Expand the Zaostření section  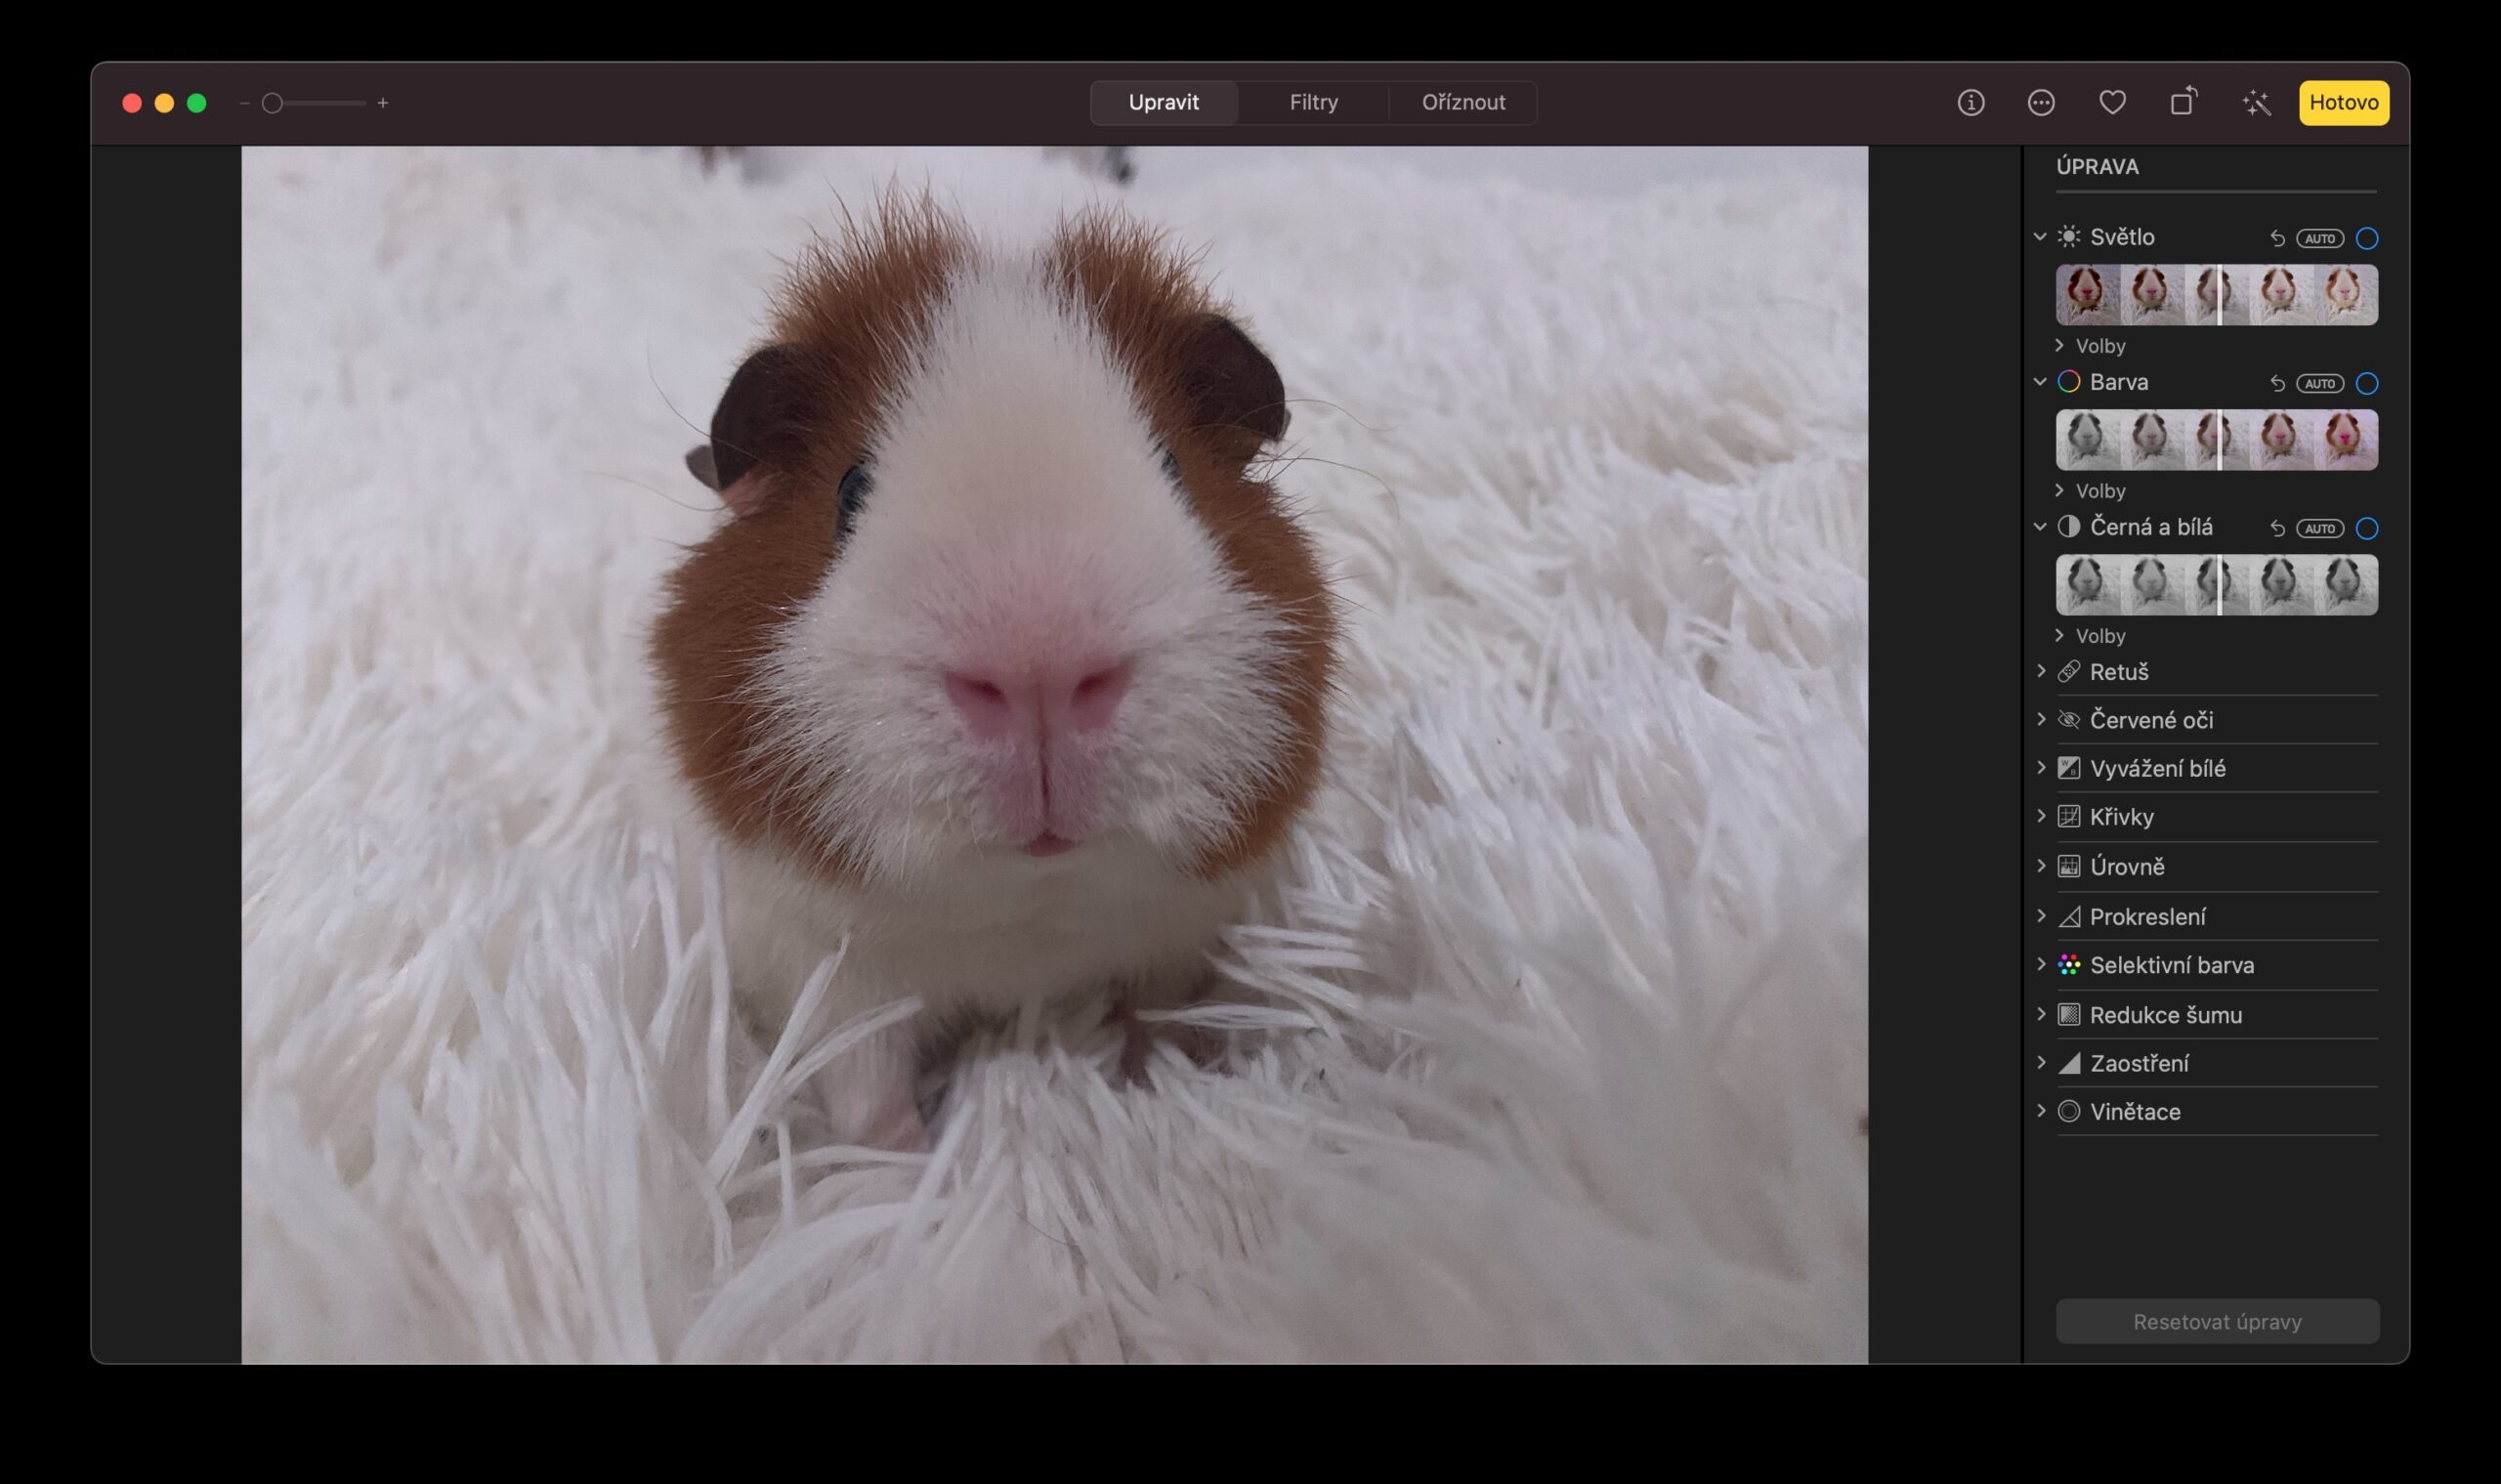click(2042, 1063)
